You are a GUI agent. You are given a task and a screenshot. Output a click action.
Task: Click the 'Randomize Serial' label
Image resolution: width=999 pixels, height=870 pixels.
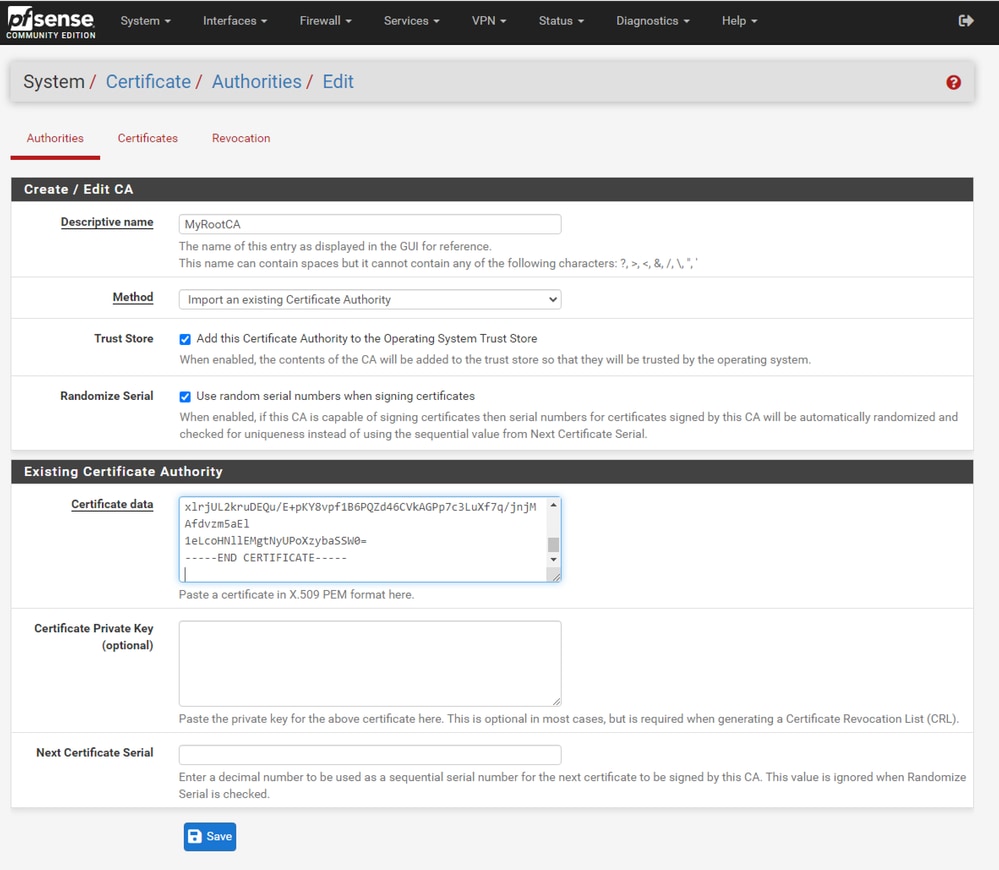[106, 396]
